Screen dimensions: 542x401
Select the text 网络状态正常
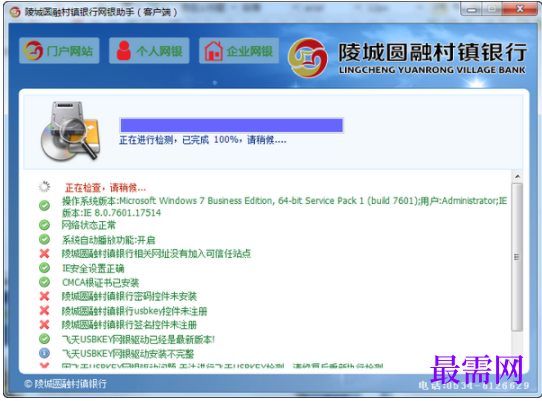coord(88,225)
